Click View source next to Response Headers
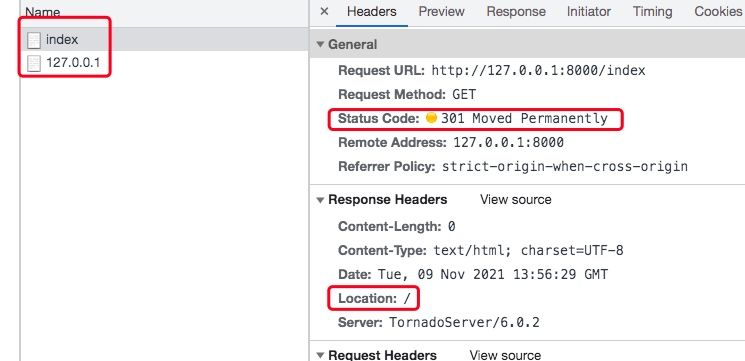Screen dimensions: 745x361 [x=516, y=200]
